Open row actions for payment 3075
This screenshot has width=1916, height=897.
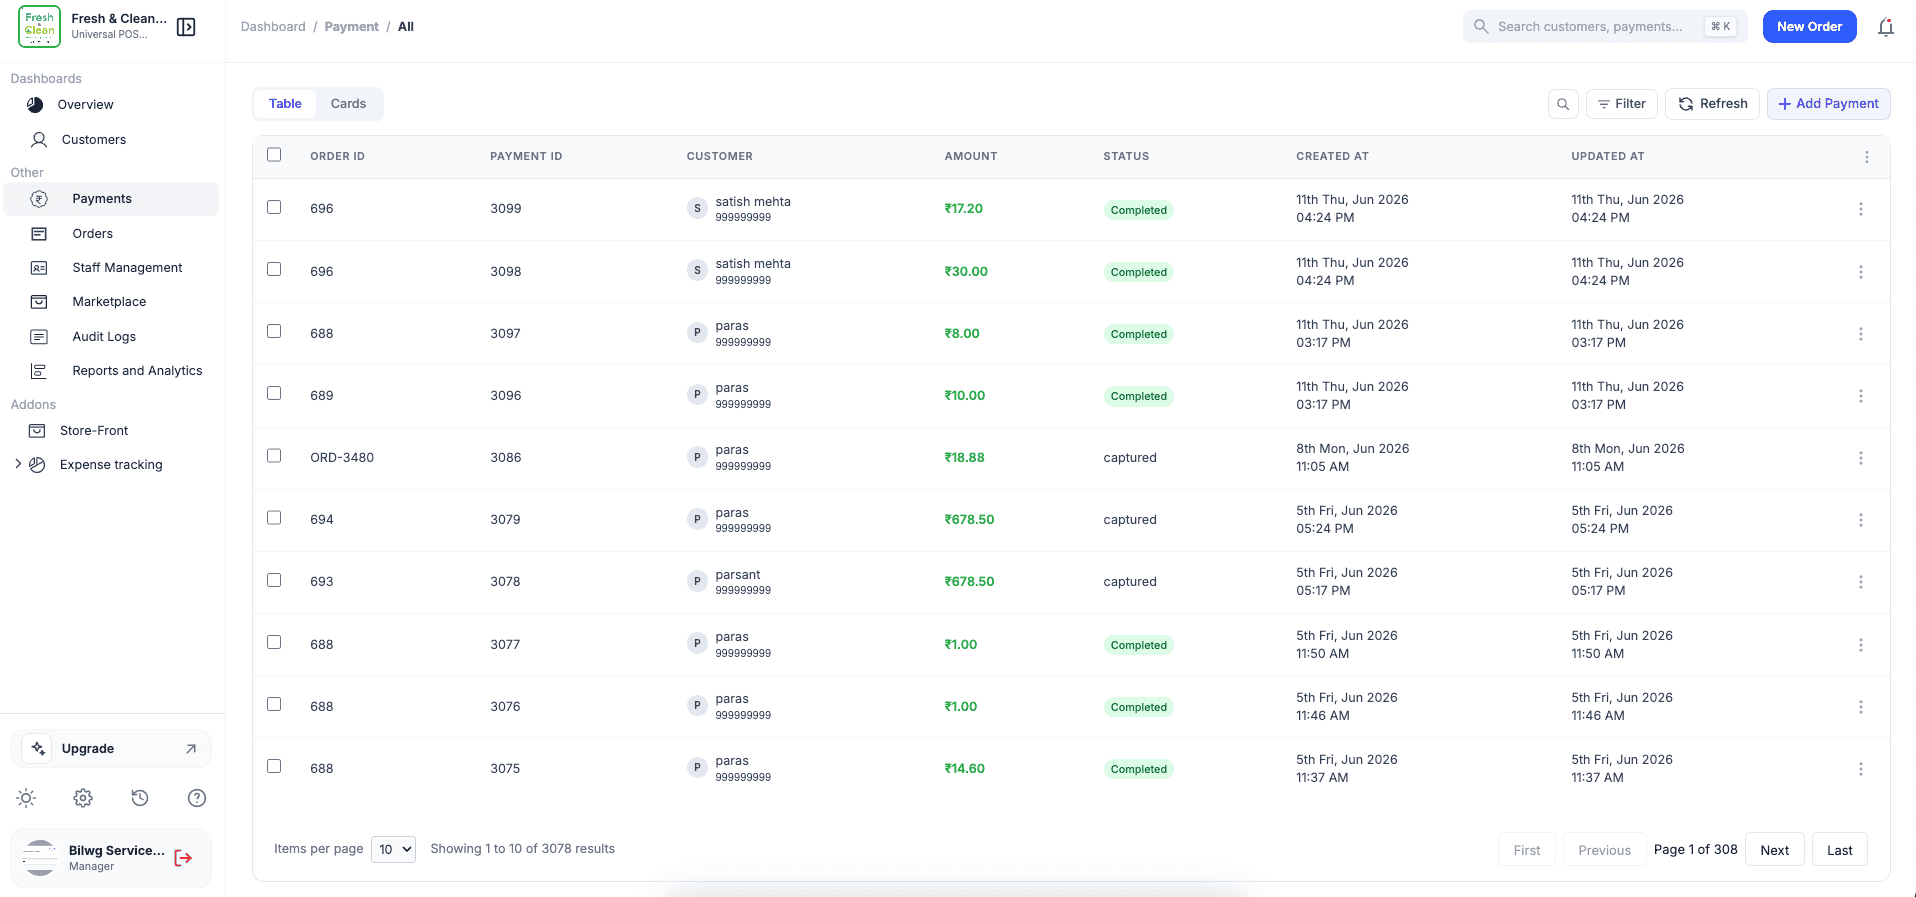pyautogui.click(x=1861, y=769)
